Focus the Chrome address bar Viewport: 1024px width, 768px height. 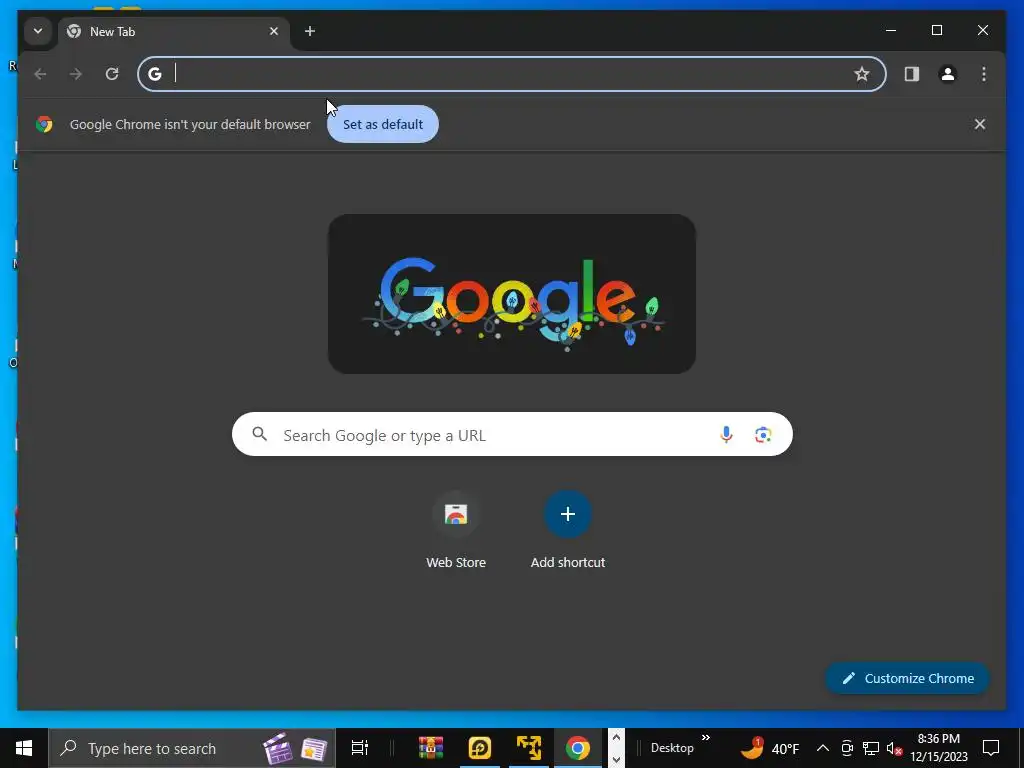tap(511, 74)
